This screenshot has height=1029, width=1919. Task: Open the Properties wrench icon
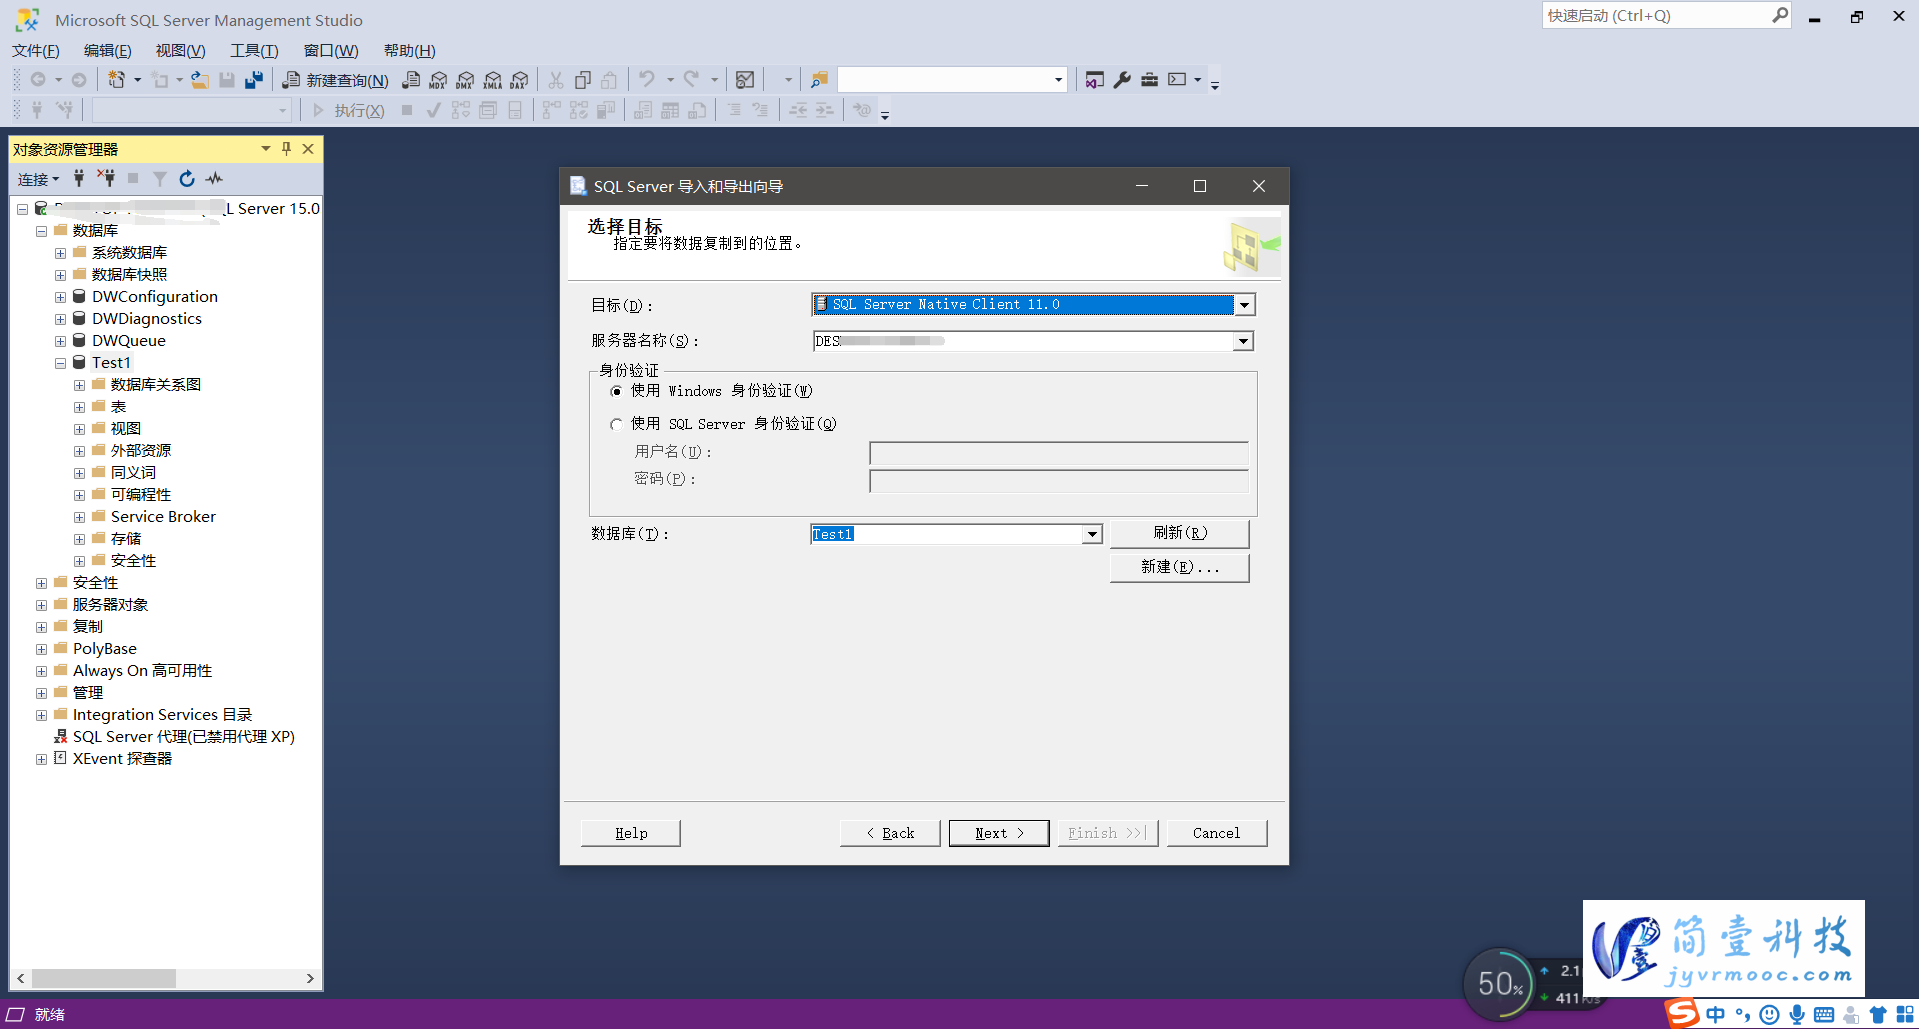pyautogui.click(x=1122, y=80)
